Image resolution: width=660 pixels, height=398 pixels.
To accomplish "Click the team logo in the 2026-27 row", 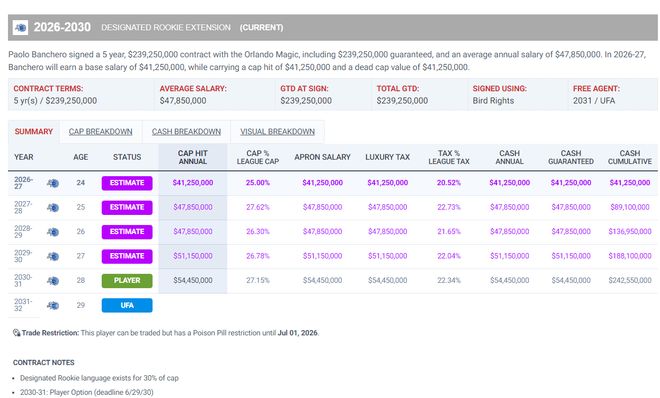I will [x=53, y=183].
